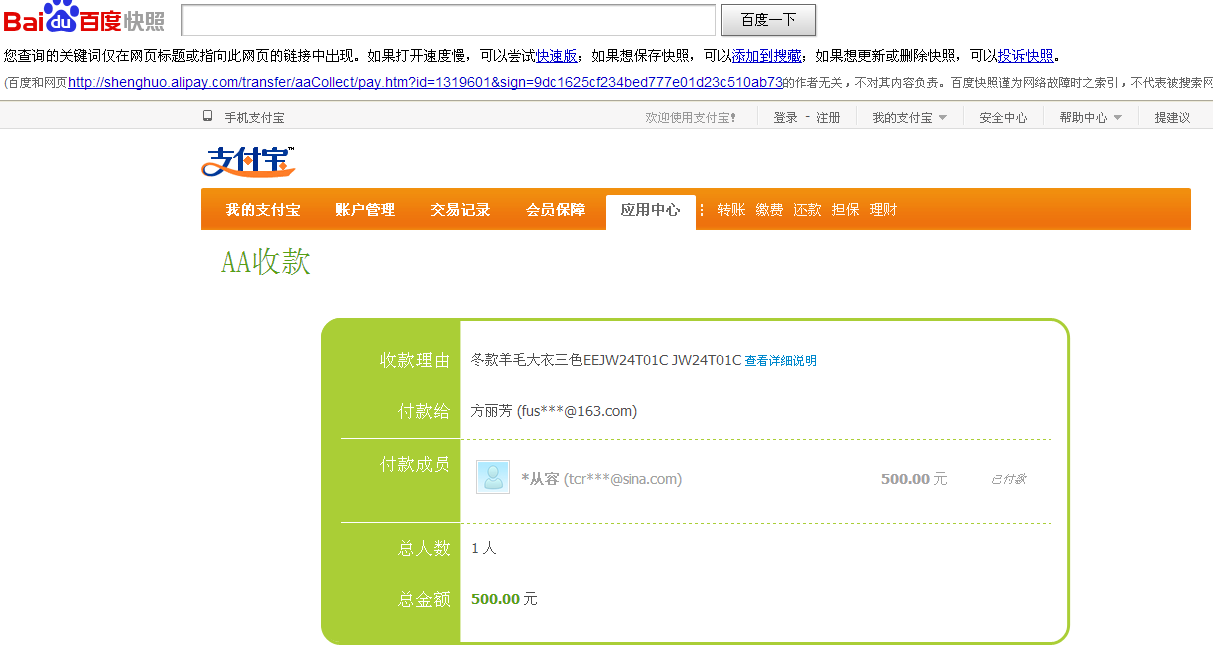This screenshot has height=658, width=1213.
Task: Click the 登录 login link
Action: (x=785, y=118)
